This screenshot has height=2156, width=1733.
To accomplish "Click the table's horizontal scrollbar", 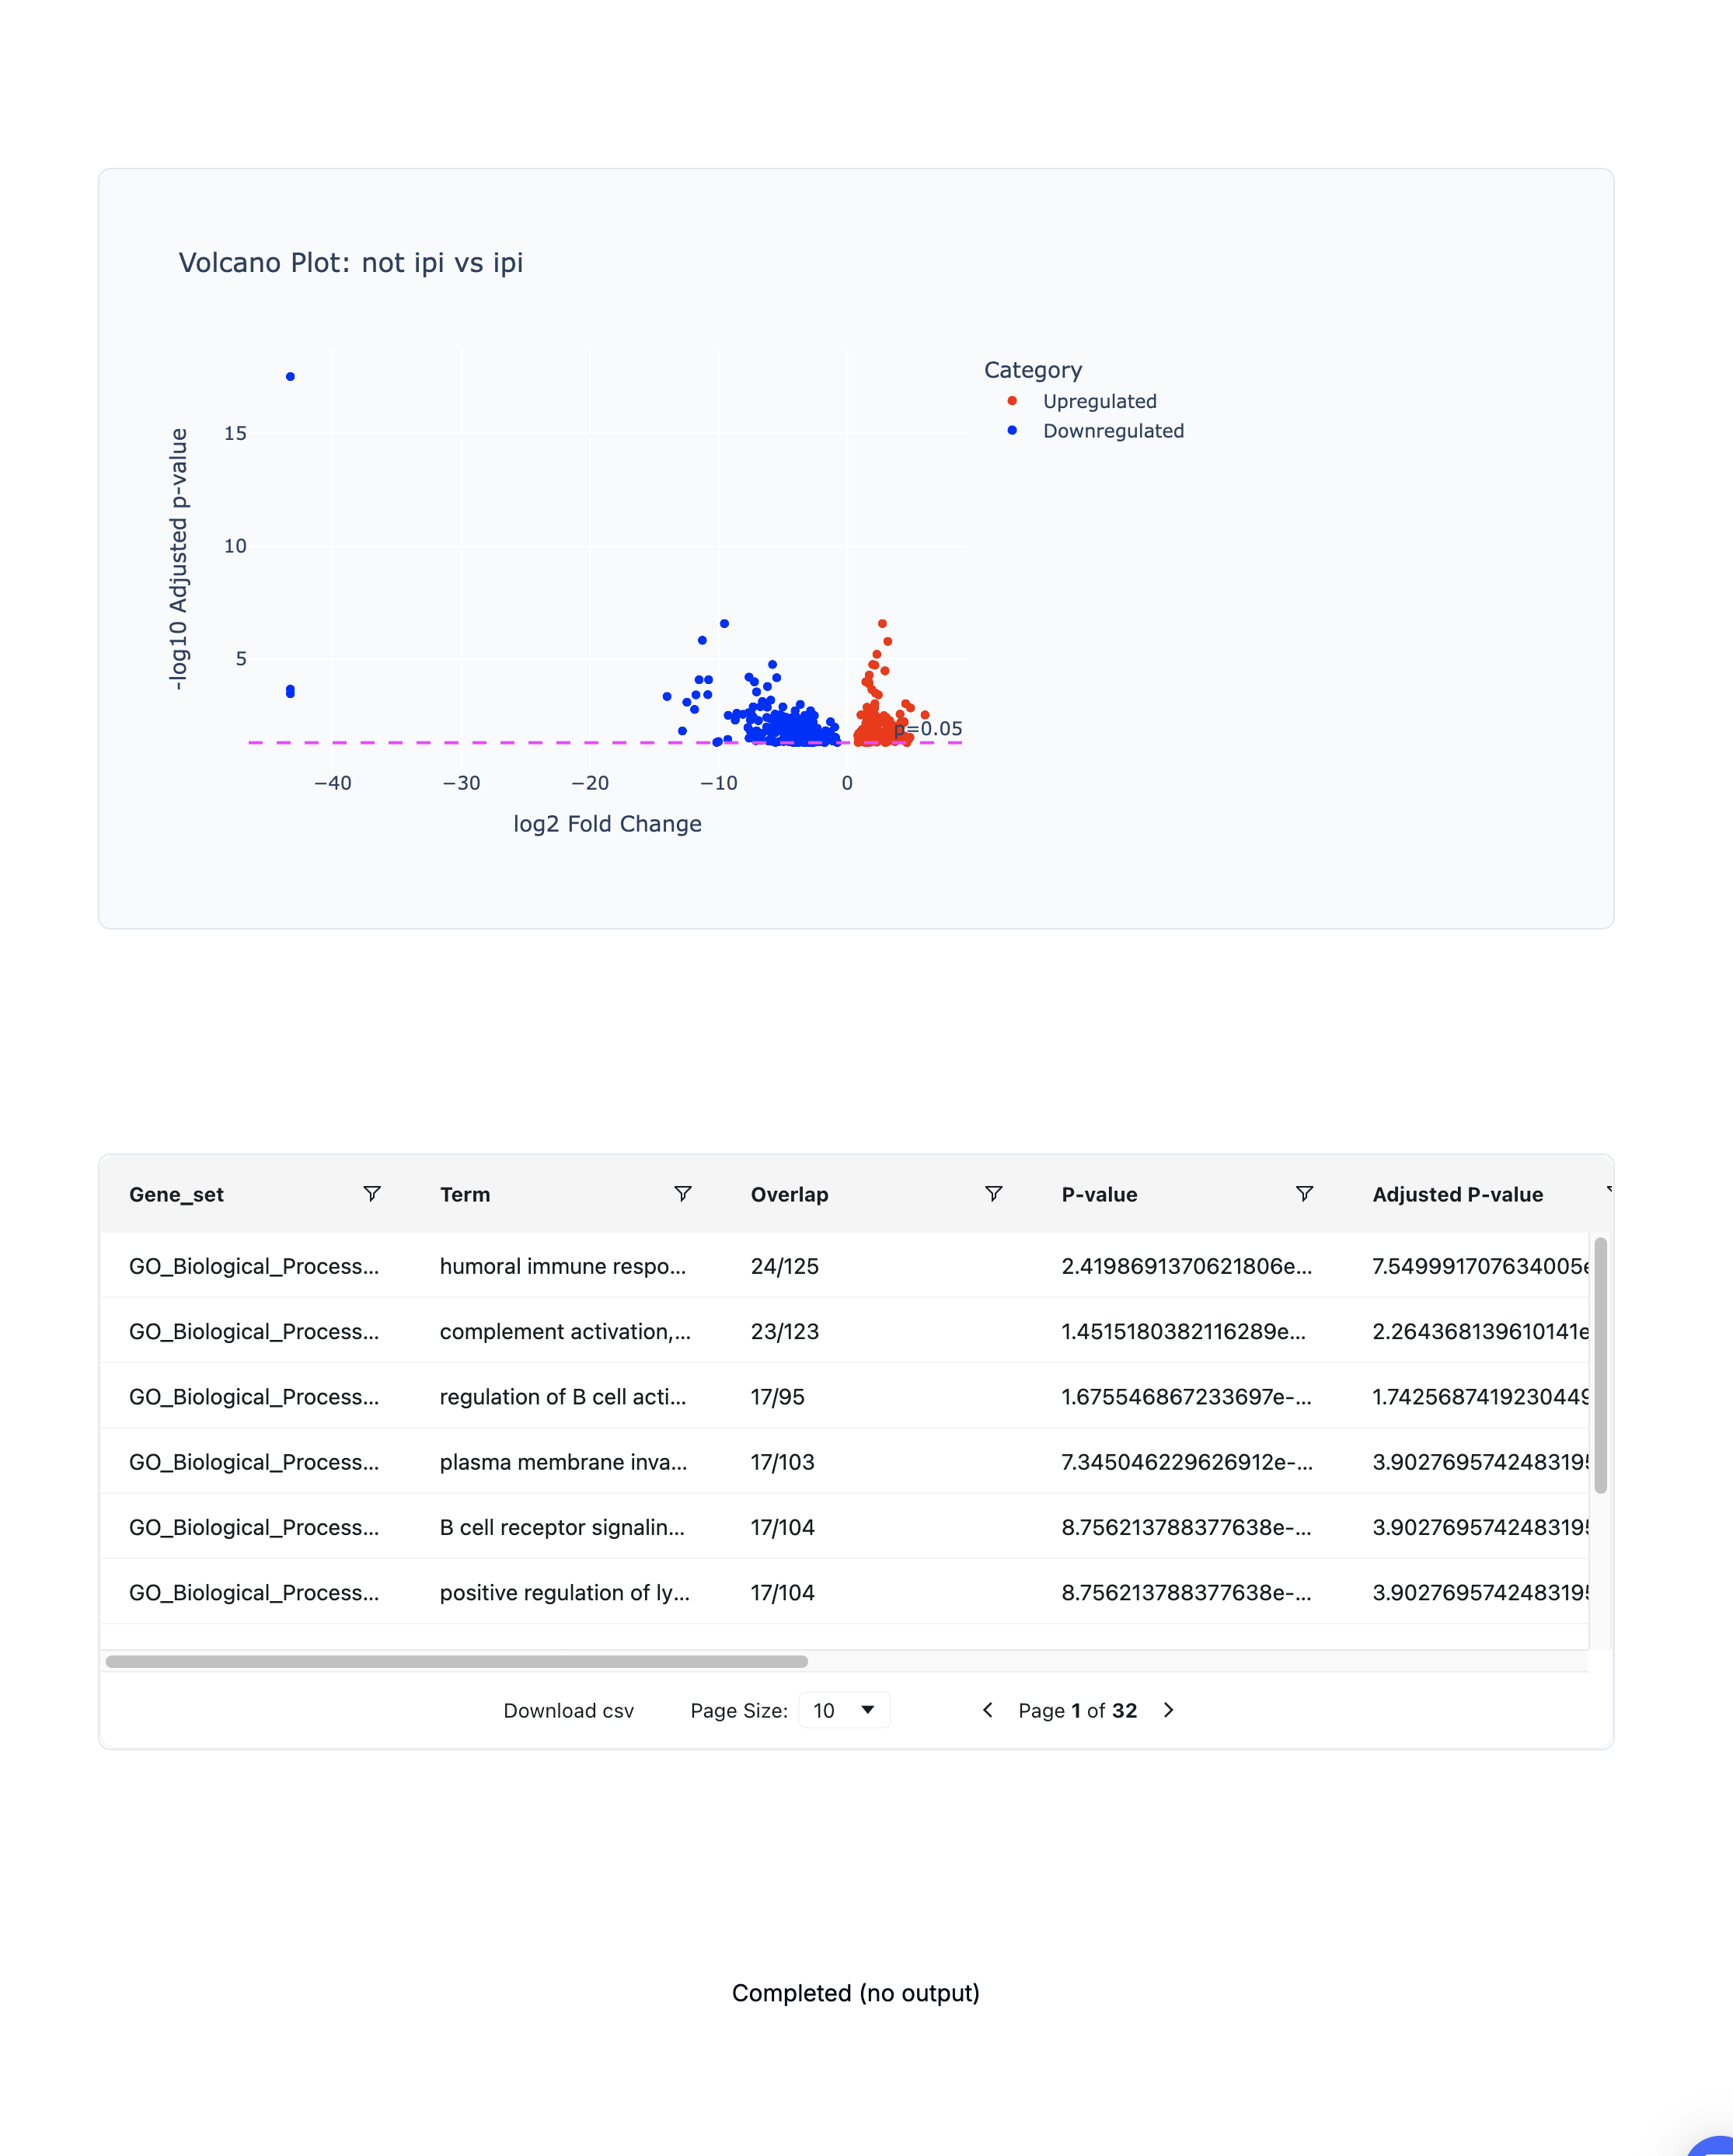I will pyautogui.click(x=456, y=1661).
